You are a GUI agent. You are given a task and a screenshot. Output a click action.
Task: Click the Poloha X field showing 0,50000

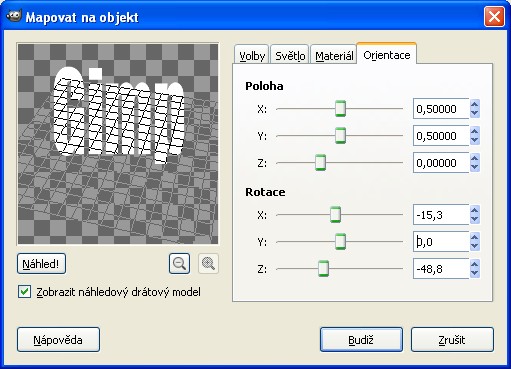[441, 109]
